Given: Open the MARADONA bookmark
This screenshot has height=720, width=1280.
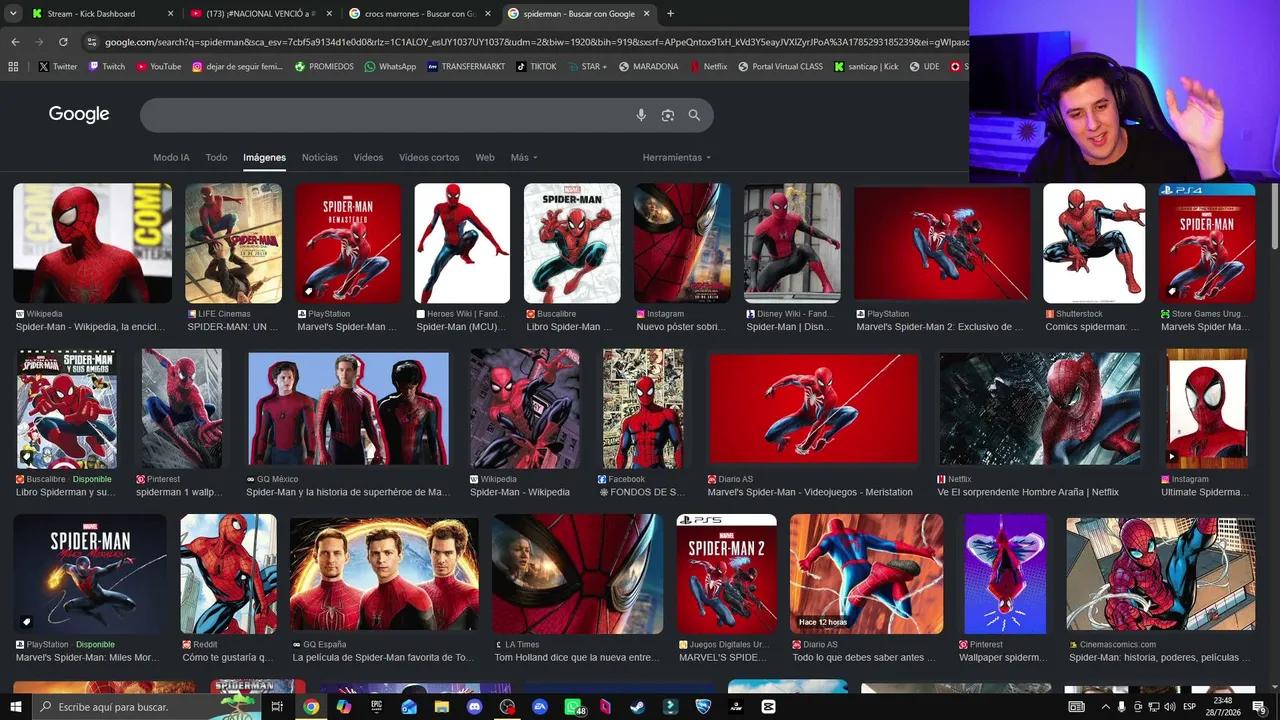Looking at the screenshot, I should point(648,67).
